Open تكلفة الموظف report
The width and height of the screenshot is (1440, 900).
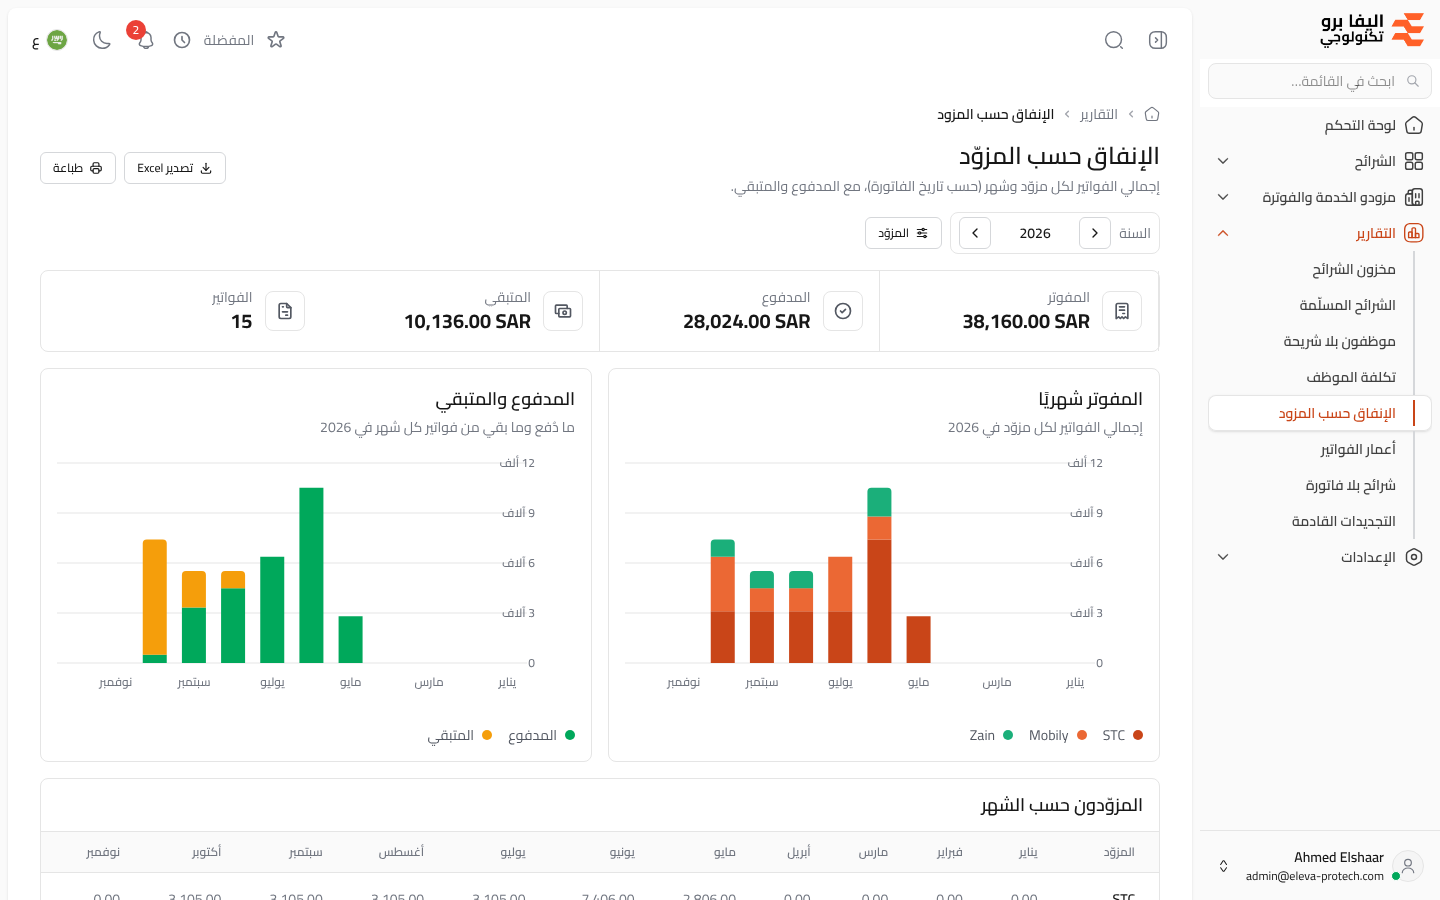click(x=1351, y=377)
